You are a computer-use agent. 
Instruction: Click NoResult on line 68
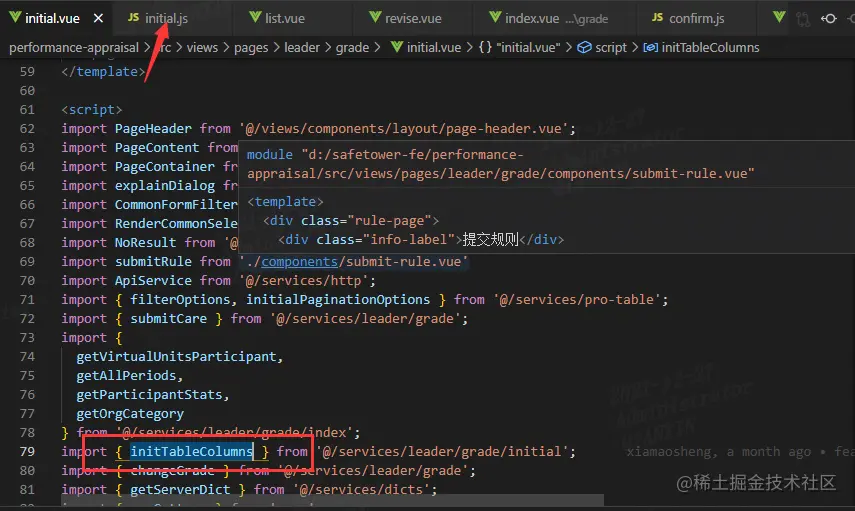click(x=145, y=243)
